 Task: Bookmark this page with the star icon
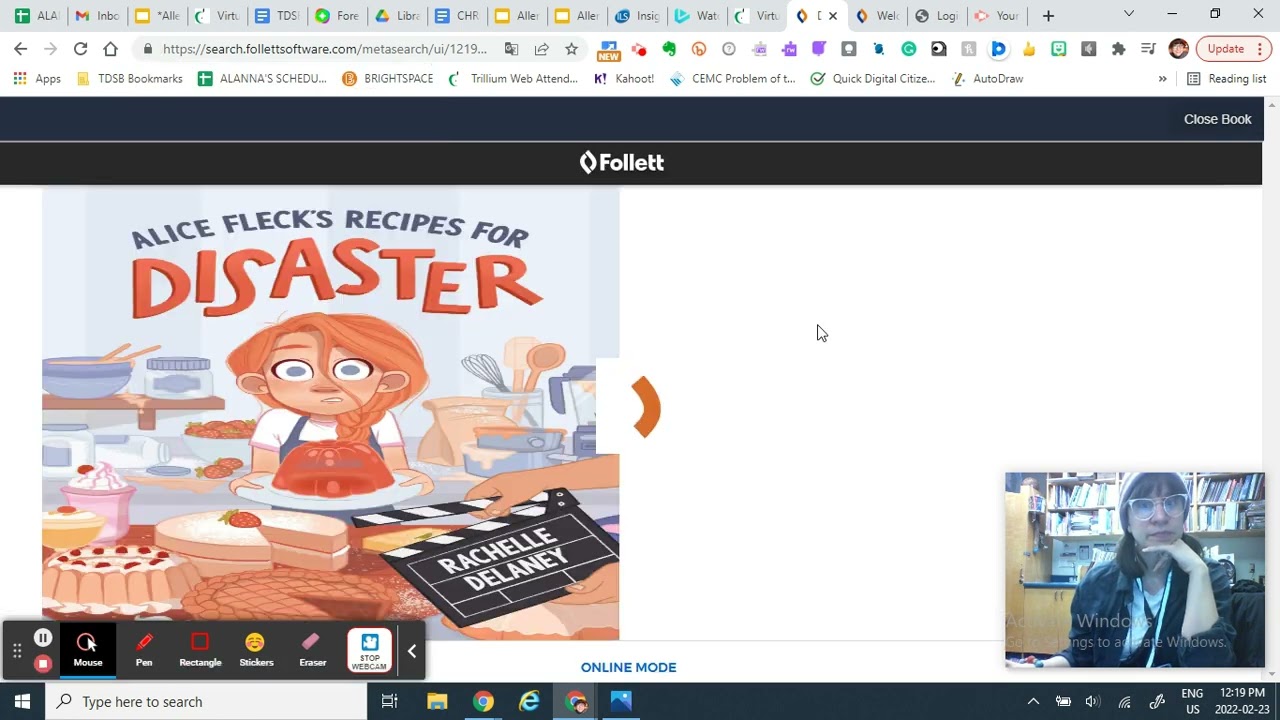(571, 48)
